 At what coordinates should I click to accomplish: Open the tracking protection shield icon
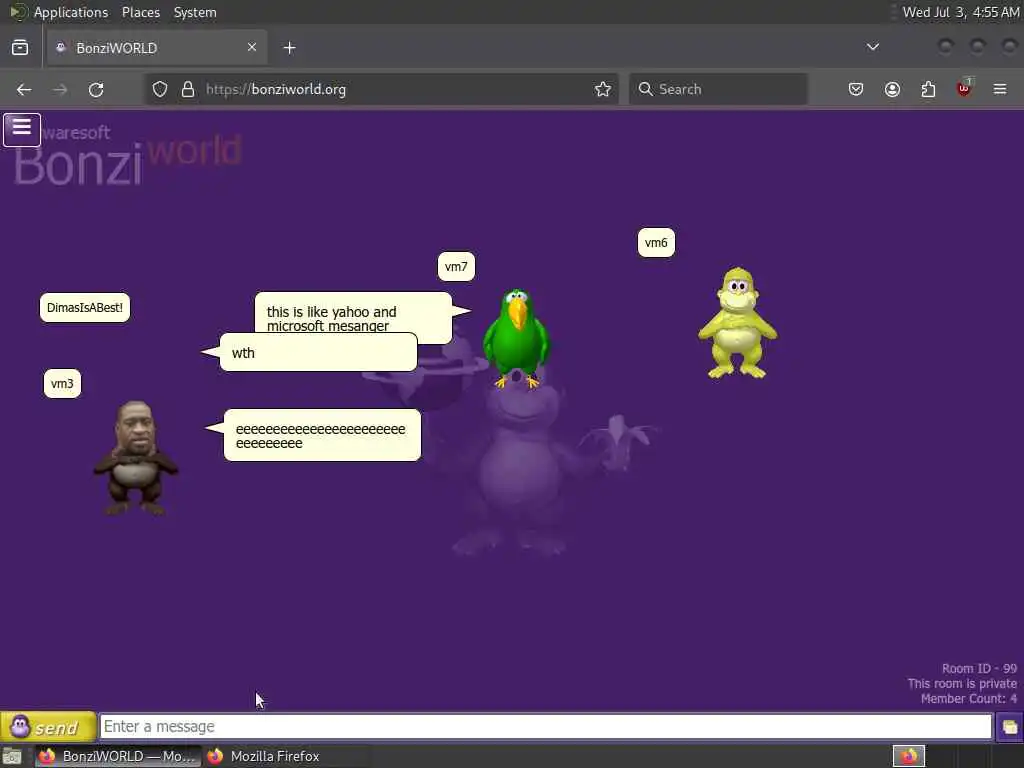tap(160, 89)
